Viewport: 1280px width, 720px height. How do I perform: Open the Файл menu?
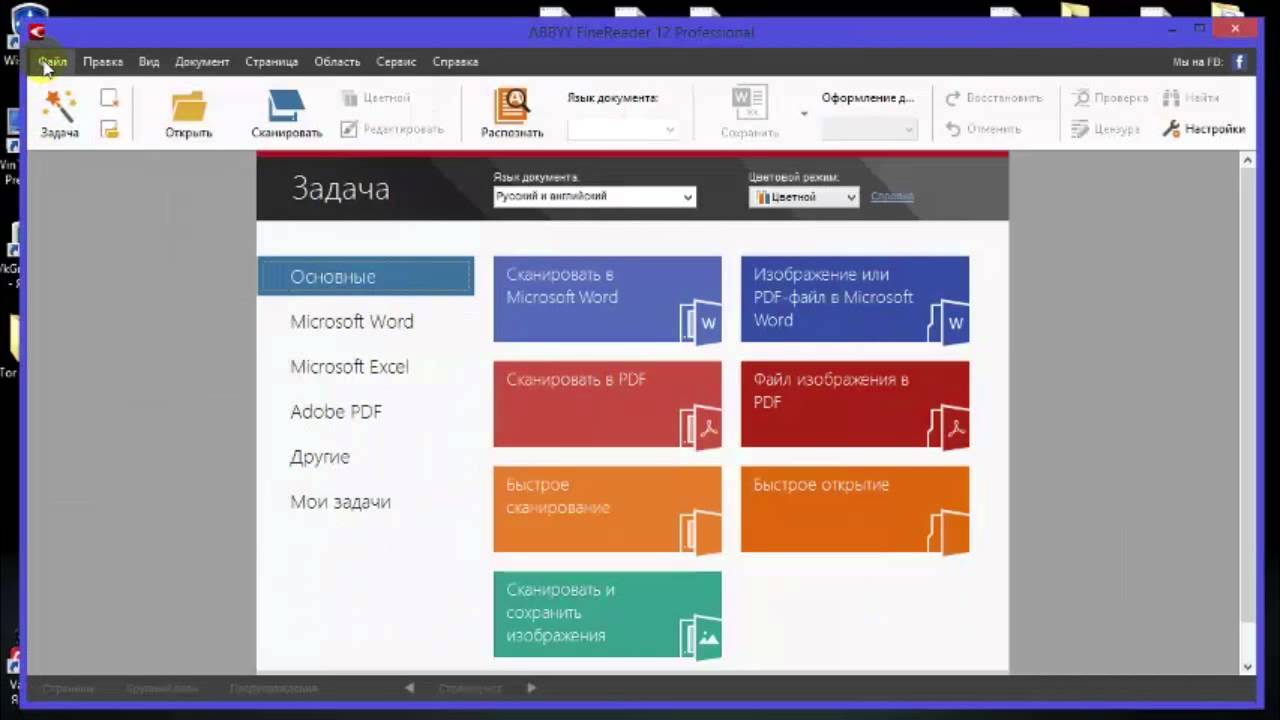(x=53, y=62)
